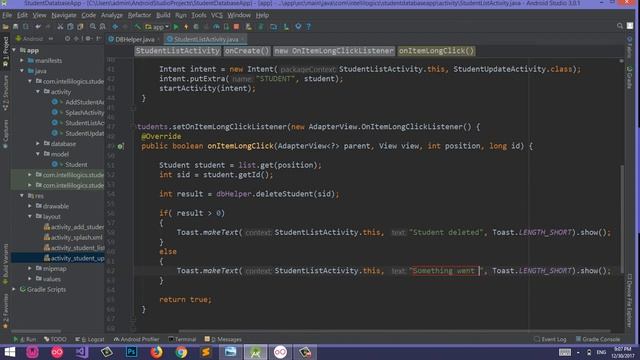Click the onCreate() breadcrumb
This screenshot has width=640, height=360.
(x=247, y=51)
